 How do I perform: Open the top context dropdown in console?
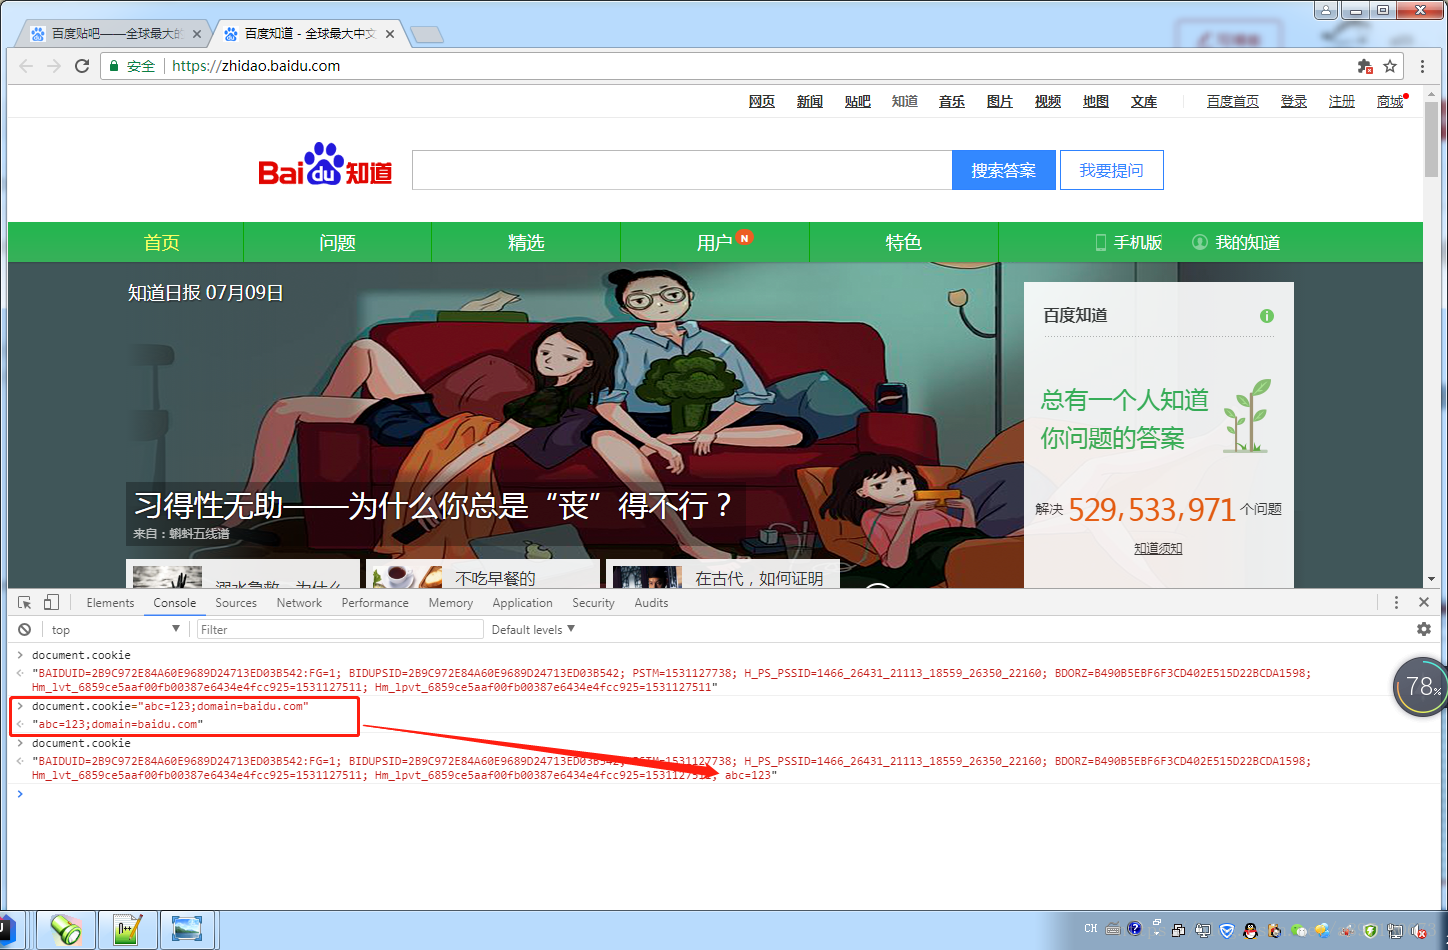(115, 629)
